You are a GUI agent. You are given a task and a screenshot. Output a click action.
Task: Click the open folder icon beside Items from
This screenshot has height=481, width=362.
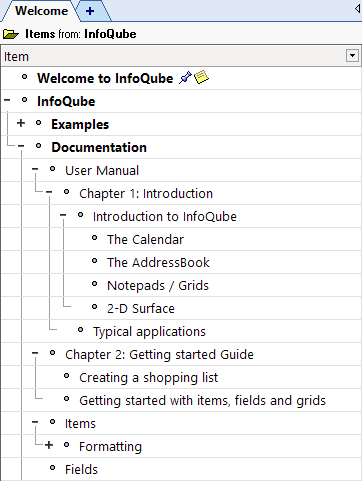11,34
